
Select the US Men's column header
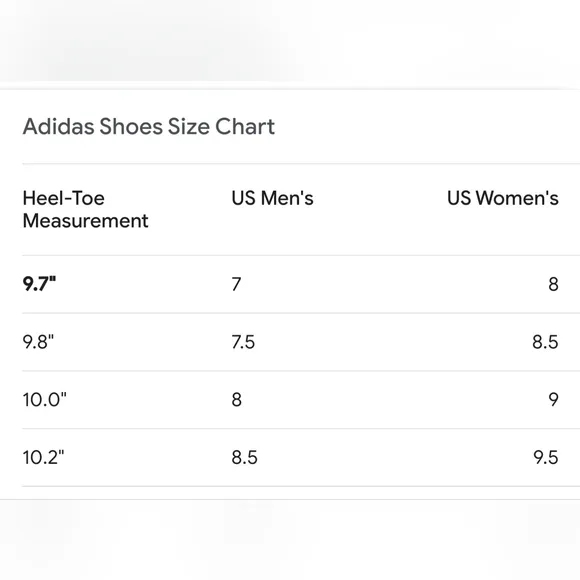(272, 198)
